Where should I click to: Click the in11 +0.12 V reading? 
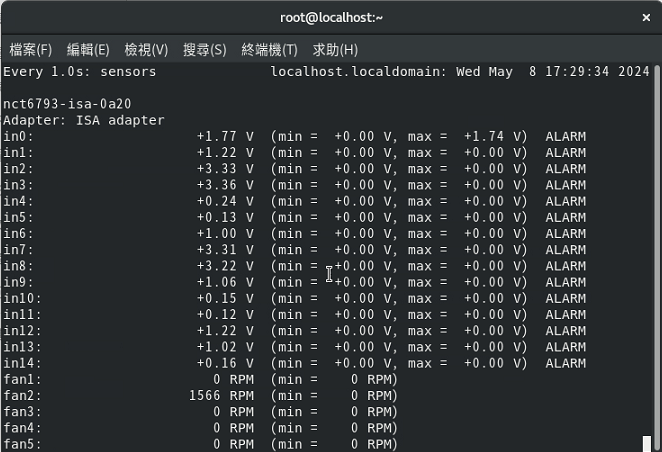click(225, 314)
